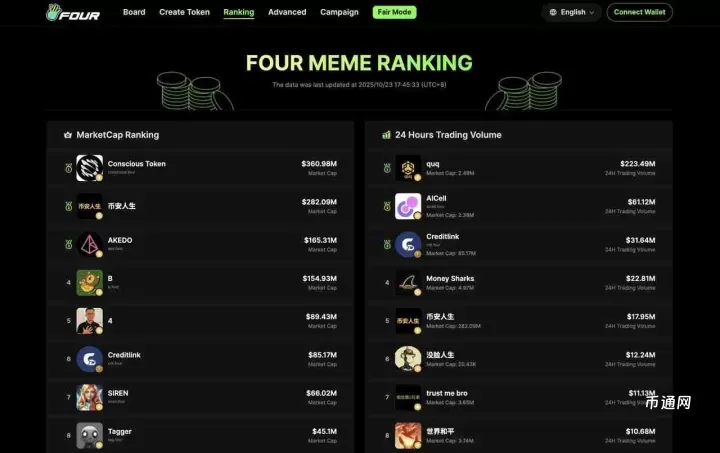
Task: Open the Board menu item
Action: [134, 12]
